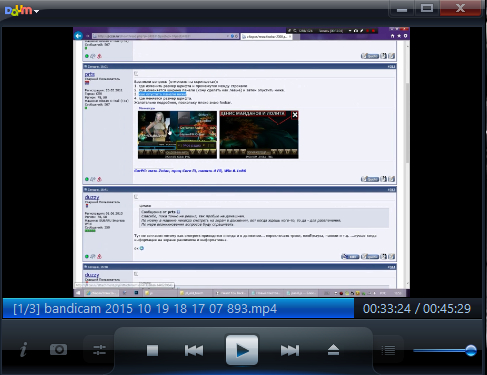Close the PotPlayer window
The height and width of the screenshot is (375, 487).
460,8
